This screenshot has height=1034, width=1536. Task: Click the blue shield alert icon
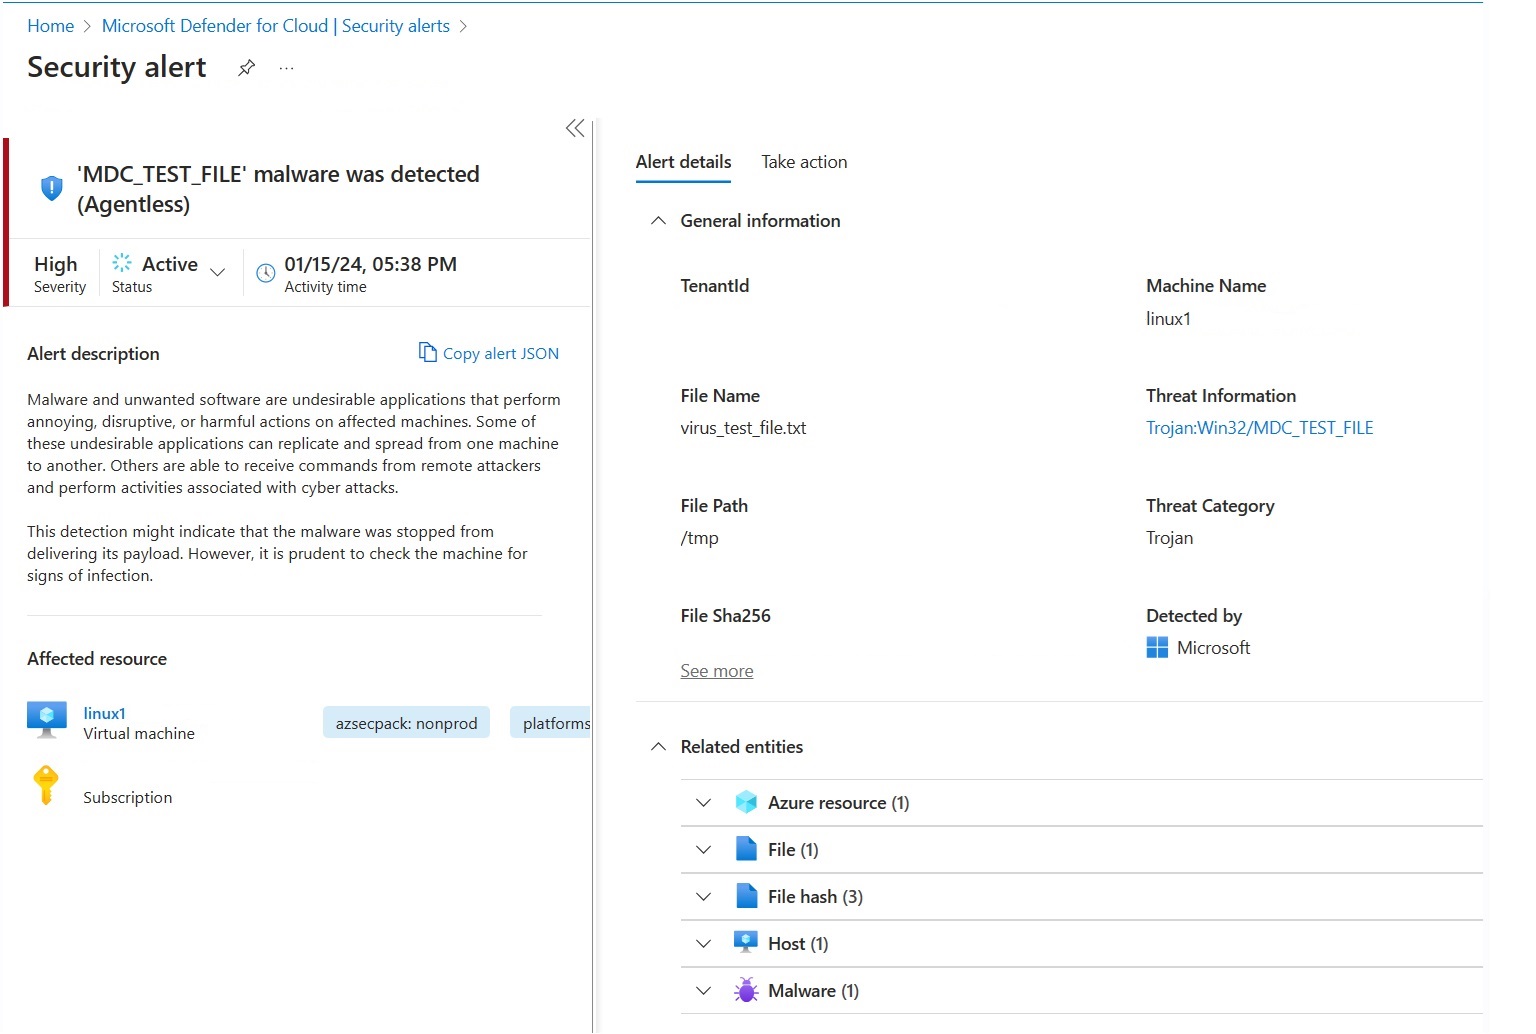coord(51,188)
